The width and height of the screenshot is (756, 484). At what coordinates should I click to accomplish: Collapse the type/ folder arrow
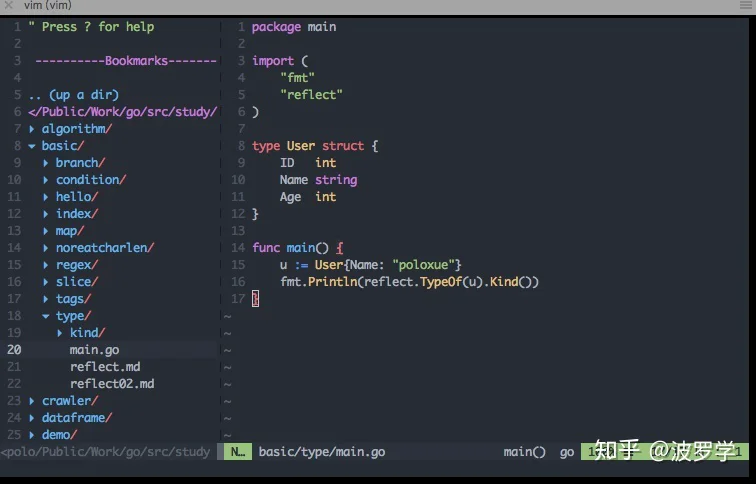pos(46,316)
